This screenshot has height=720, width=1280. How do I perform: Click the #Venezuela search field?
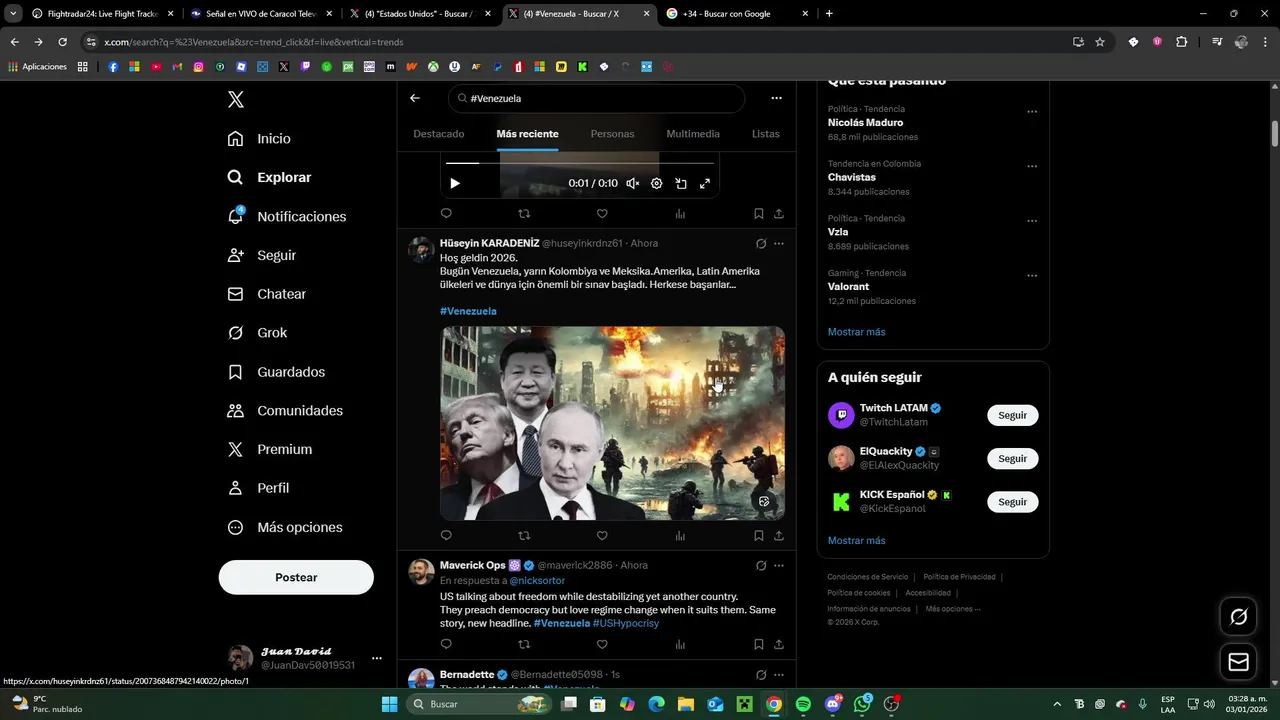(x=596, y=98)
